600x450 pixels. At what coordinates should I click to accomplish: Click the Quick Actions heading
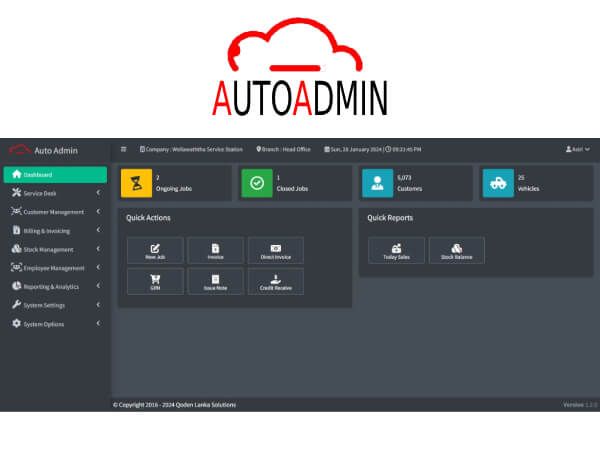click(x=148, y=218)
